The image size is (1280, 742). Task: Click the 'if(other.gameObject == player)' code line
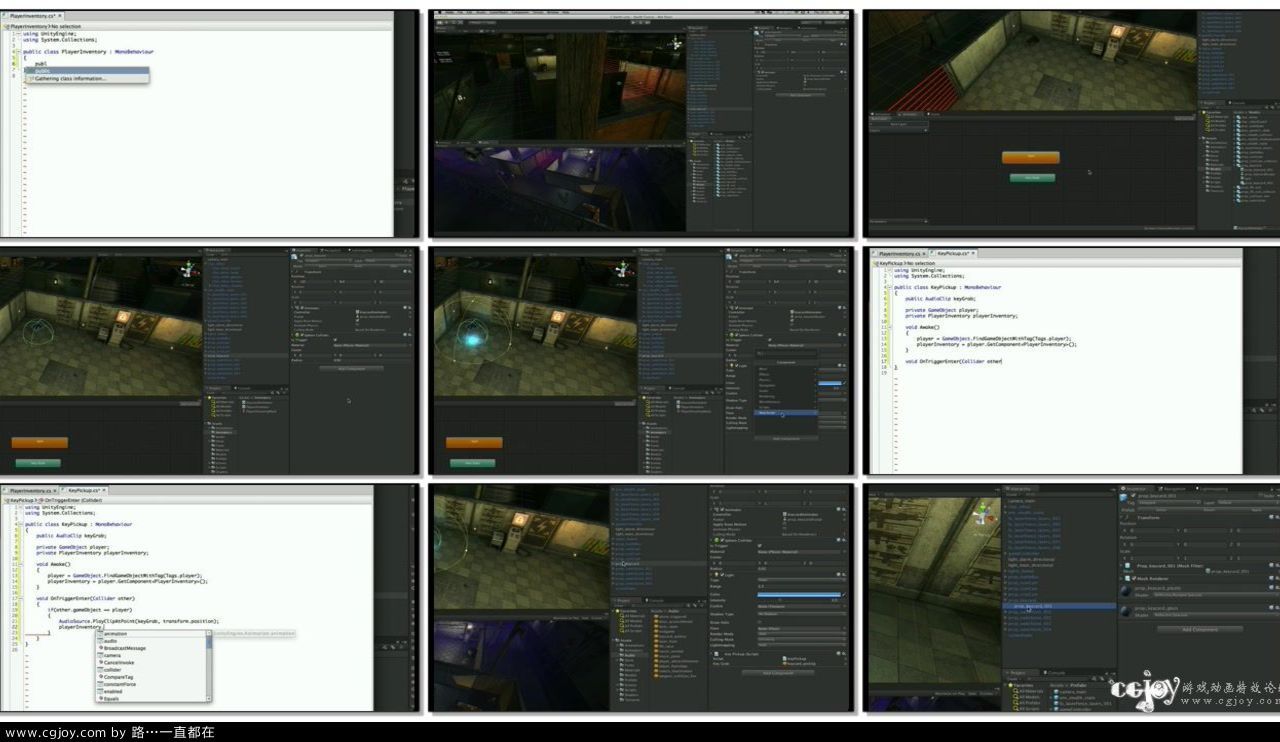pyautogui.click(x=90, y=609)
